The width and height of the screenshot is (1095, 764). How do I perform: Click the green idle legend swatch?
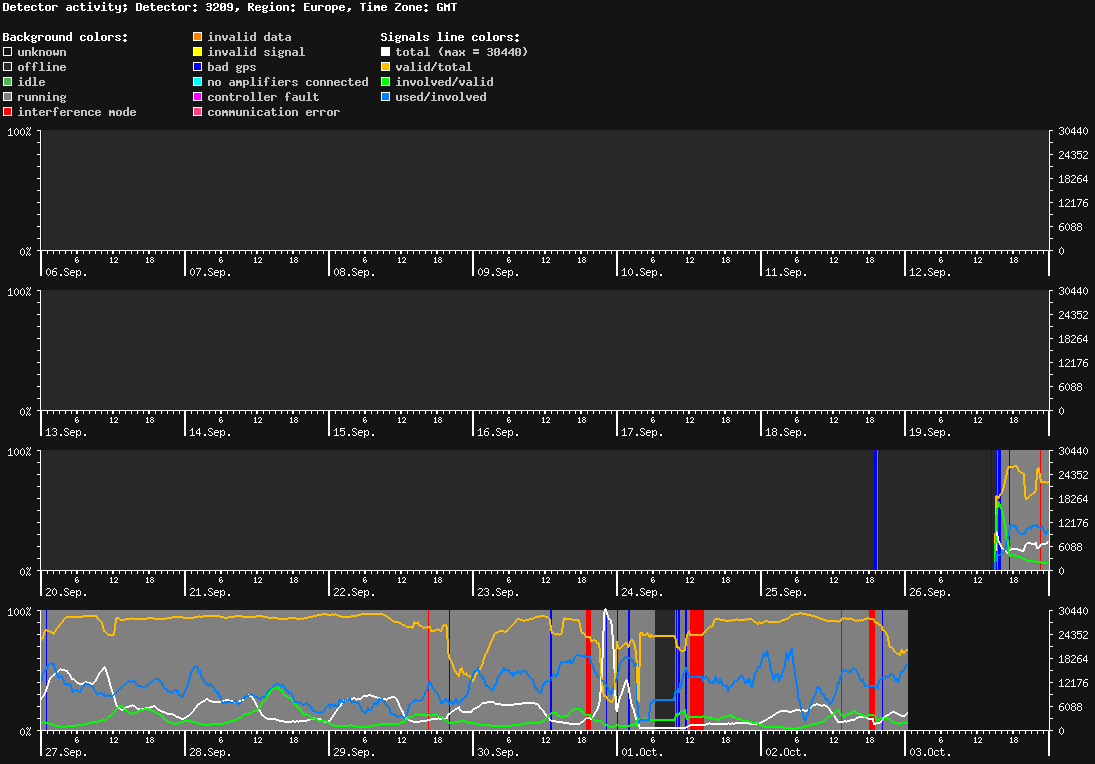(x=7, y=82)
